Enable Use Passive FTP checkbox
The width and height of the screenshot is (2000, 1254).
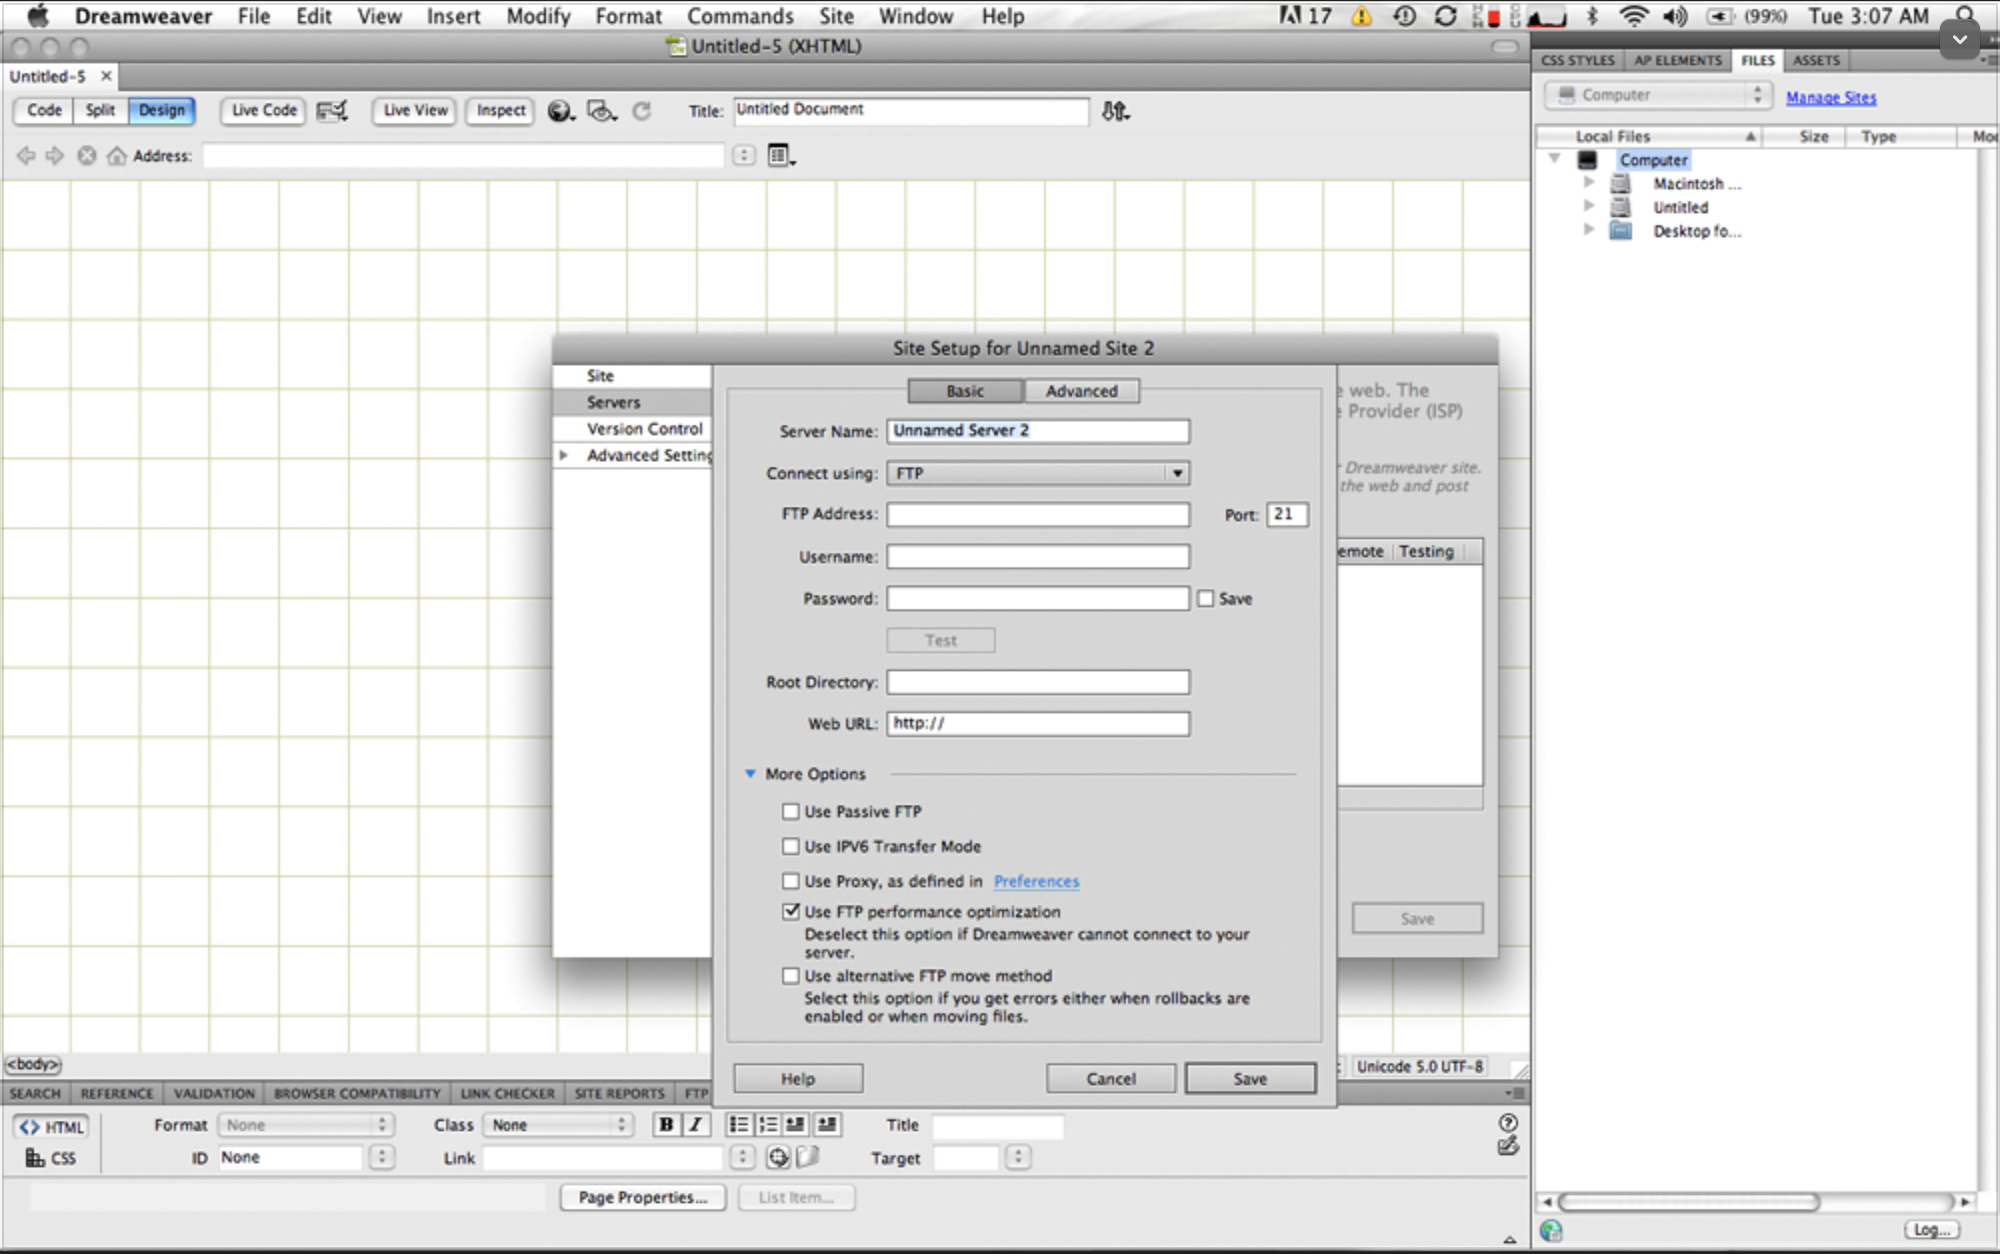791,812
